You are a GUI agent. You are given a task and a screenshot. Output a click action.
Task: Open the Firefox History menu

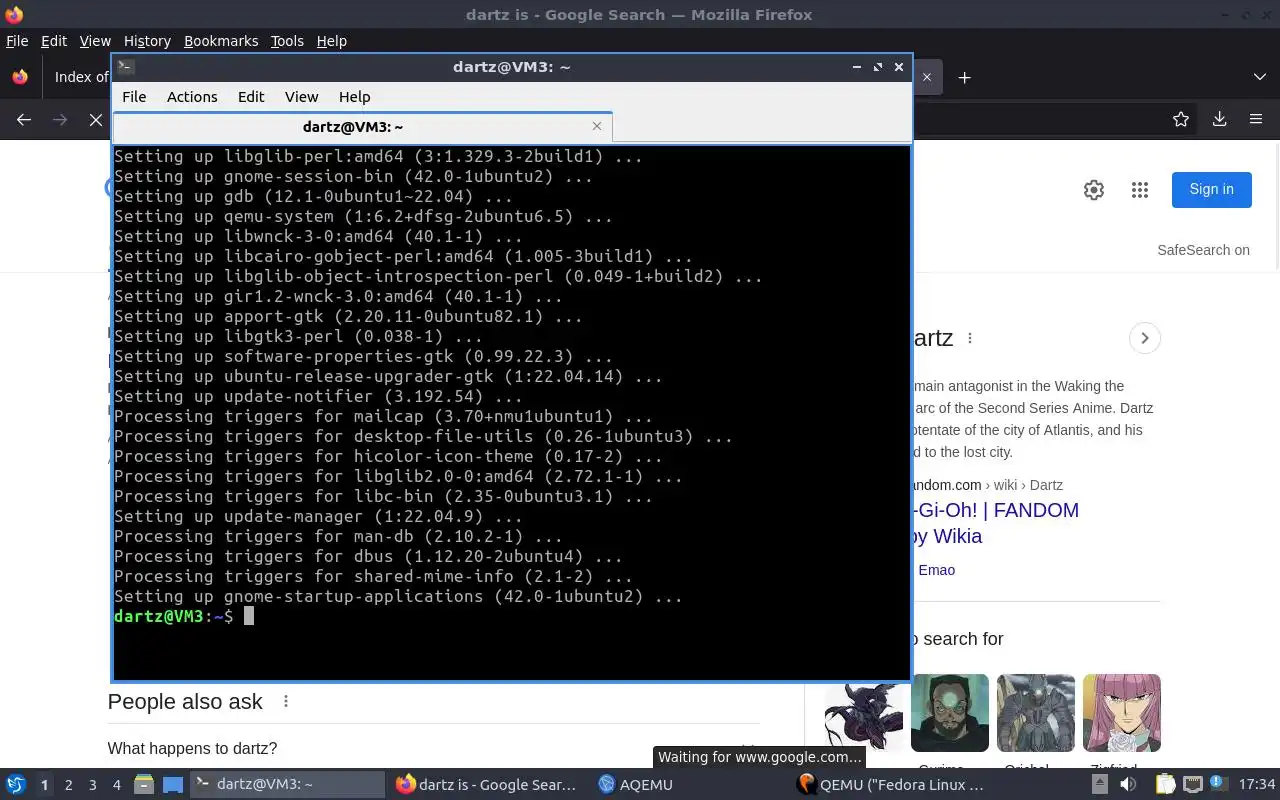(x=147, y=41)
